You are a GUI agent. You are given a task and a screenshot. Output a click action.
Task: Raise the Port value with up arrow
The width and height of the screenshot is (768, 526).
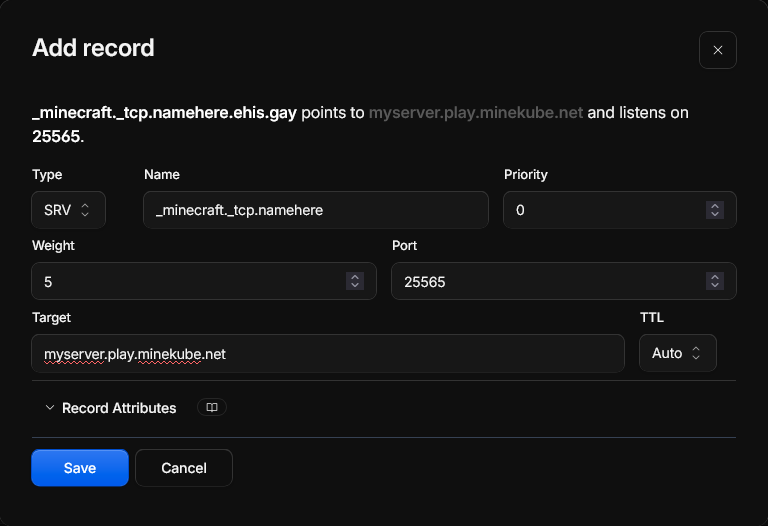pos(715,277)
